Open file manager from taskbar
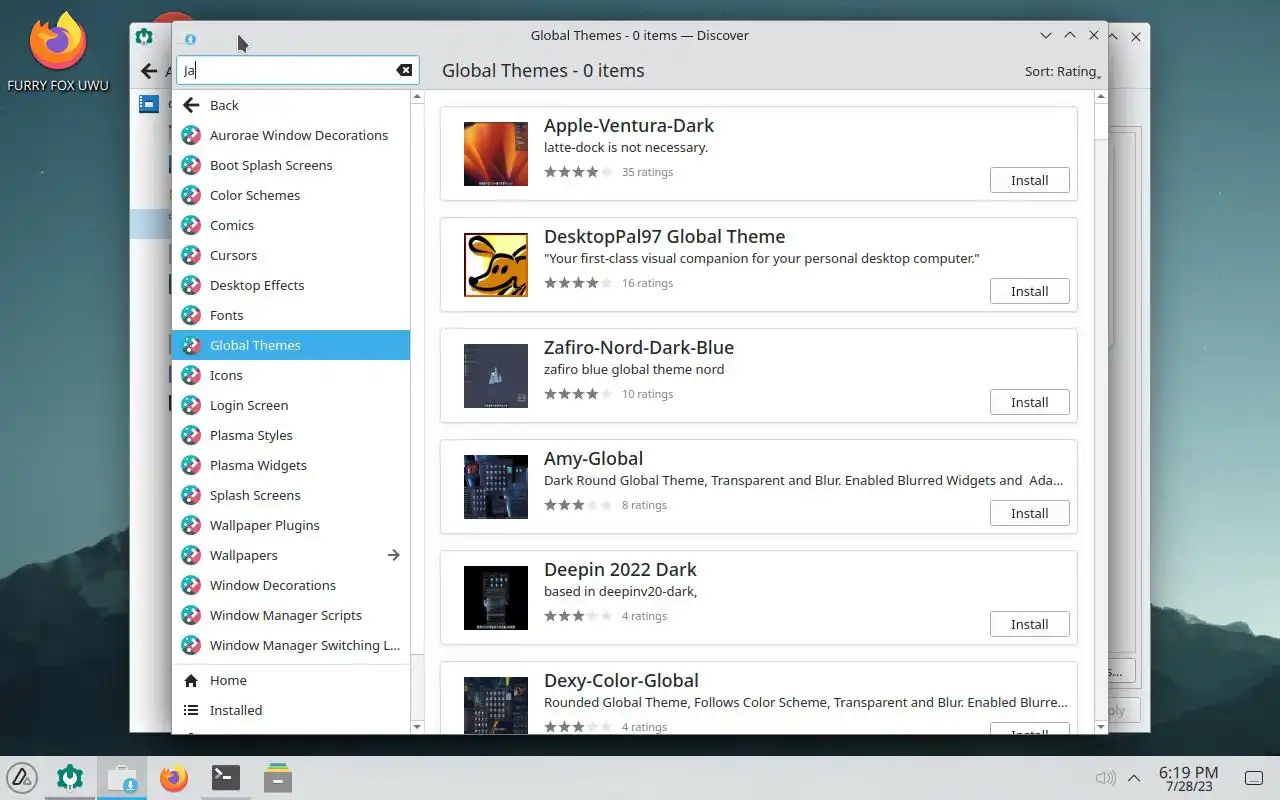 tap(278, 777)
